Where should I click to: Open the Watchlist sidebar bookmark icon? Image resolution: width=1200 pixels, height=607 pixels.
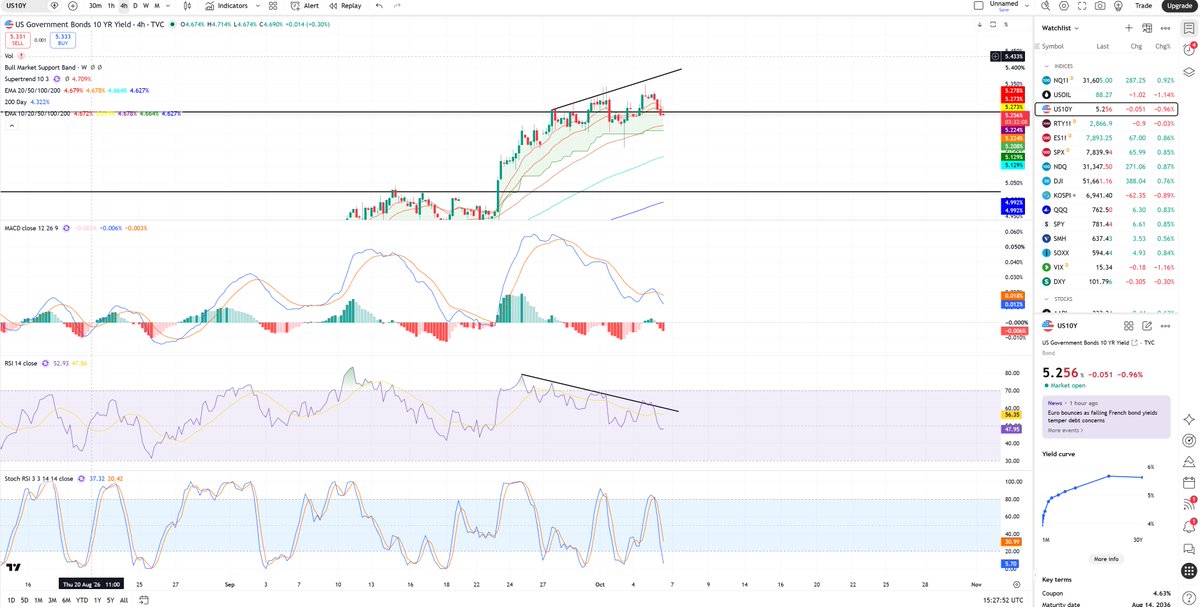pyautogui.click(x=1189, y=28)
